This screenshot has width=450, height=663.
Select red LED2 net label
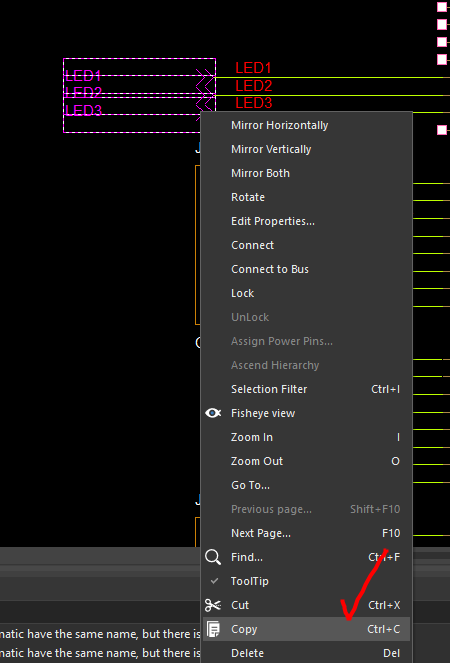click(x=253, y=86)
